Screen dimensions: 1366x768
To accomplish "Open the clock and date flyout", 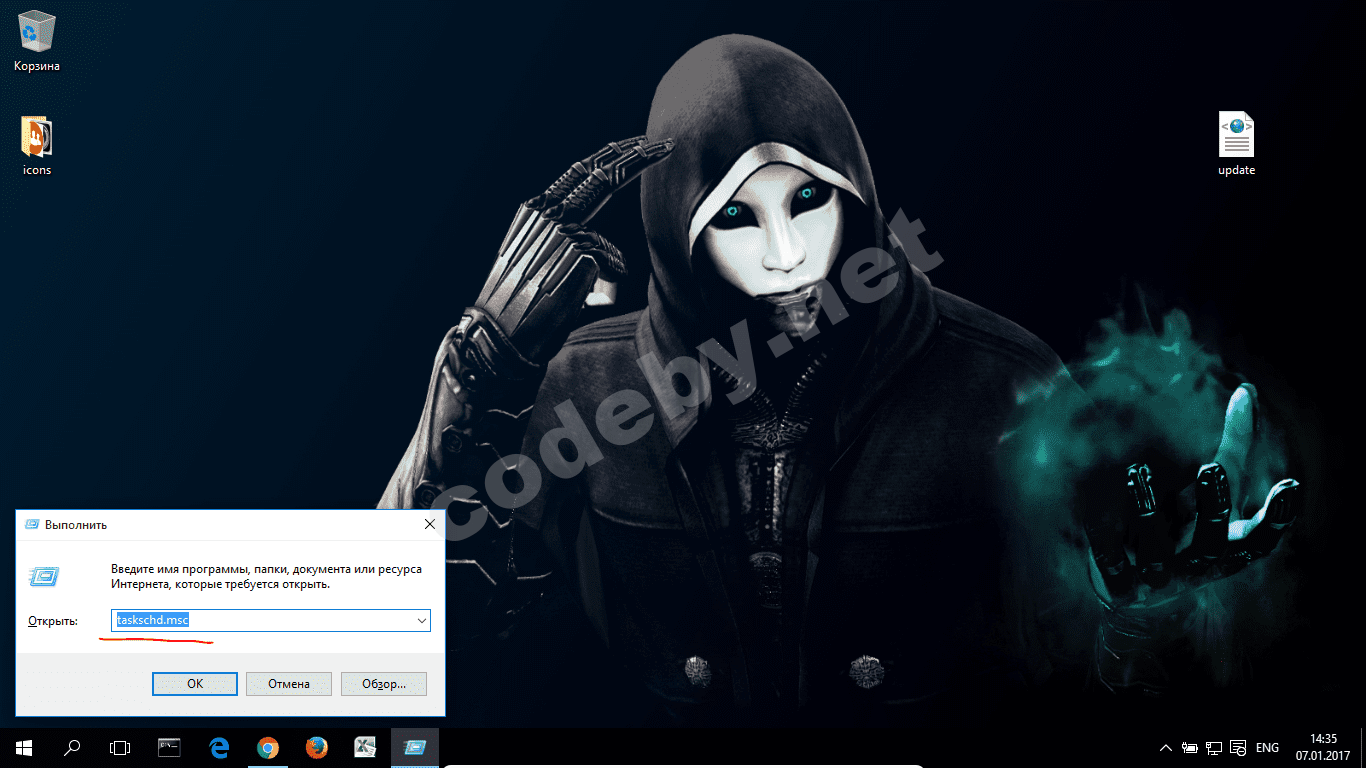I will pyautogui.click(x=1322, y=747).
